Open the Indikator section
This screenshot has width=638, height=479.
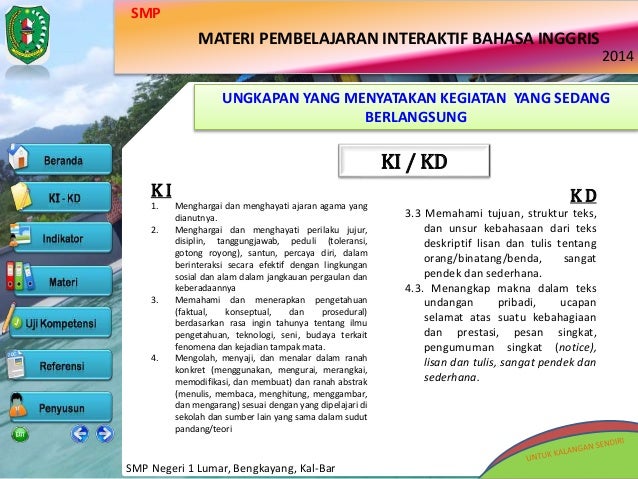coord(63,238)
